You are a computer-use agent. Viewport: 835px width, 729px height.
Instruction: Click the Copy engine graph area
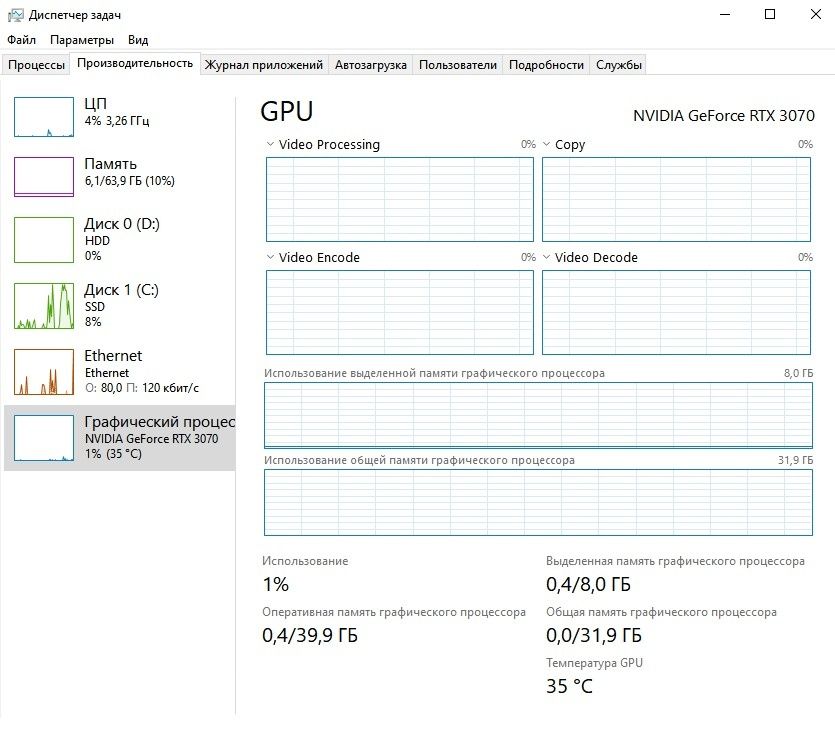point(676,199)
